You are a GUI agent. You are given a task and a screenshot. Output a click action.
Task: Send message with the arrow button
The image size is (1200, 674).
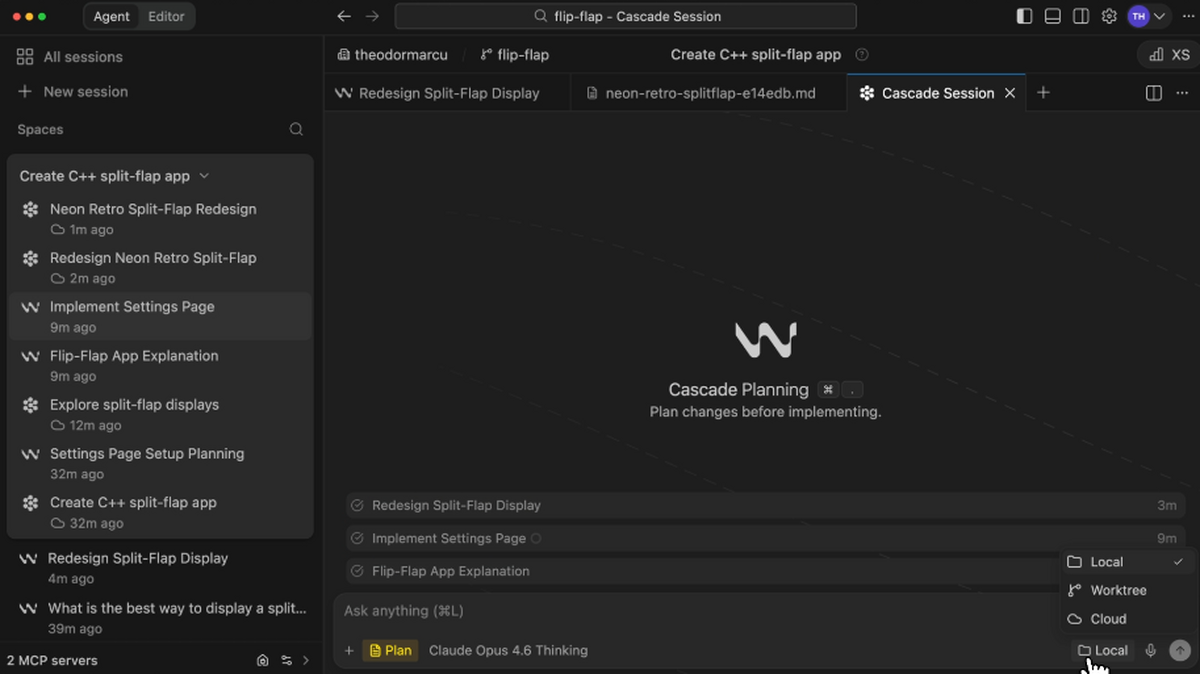tap(1180, 651)
